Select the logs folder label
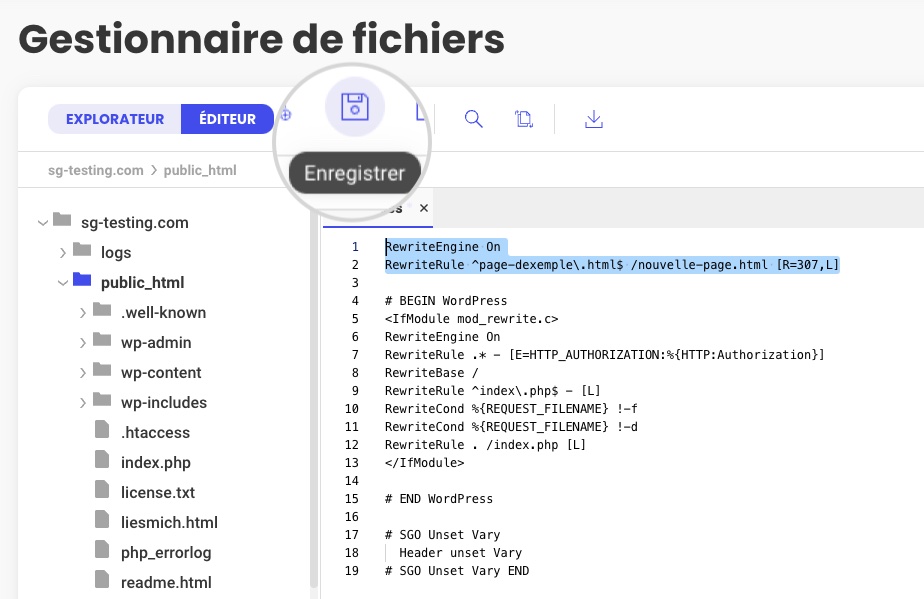Screen dimensions: 924x599 [x=116, y=253]
